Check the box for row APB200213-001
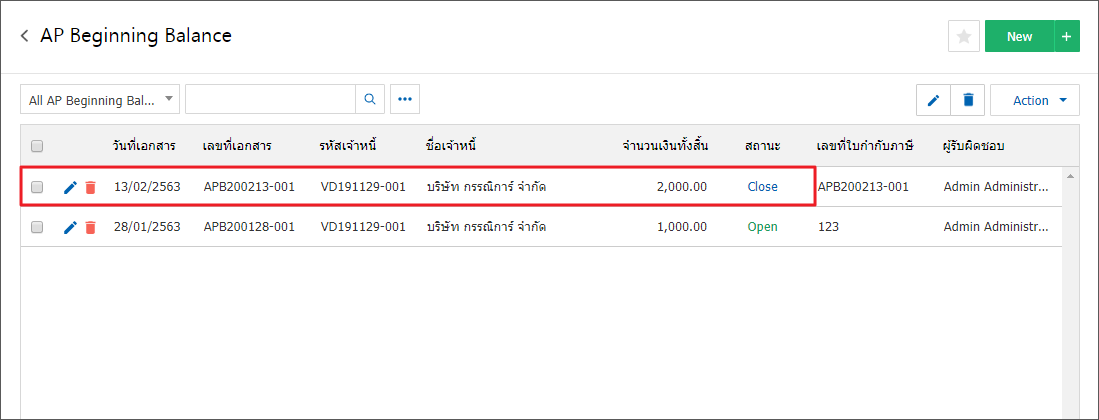The height and width of the screenshot is (420, 1099). pyautogui.click(x=37, y=187)
